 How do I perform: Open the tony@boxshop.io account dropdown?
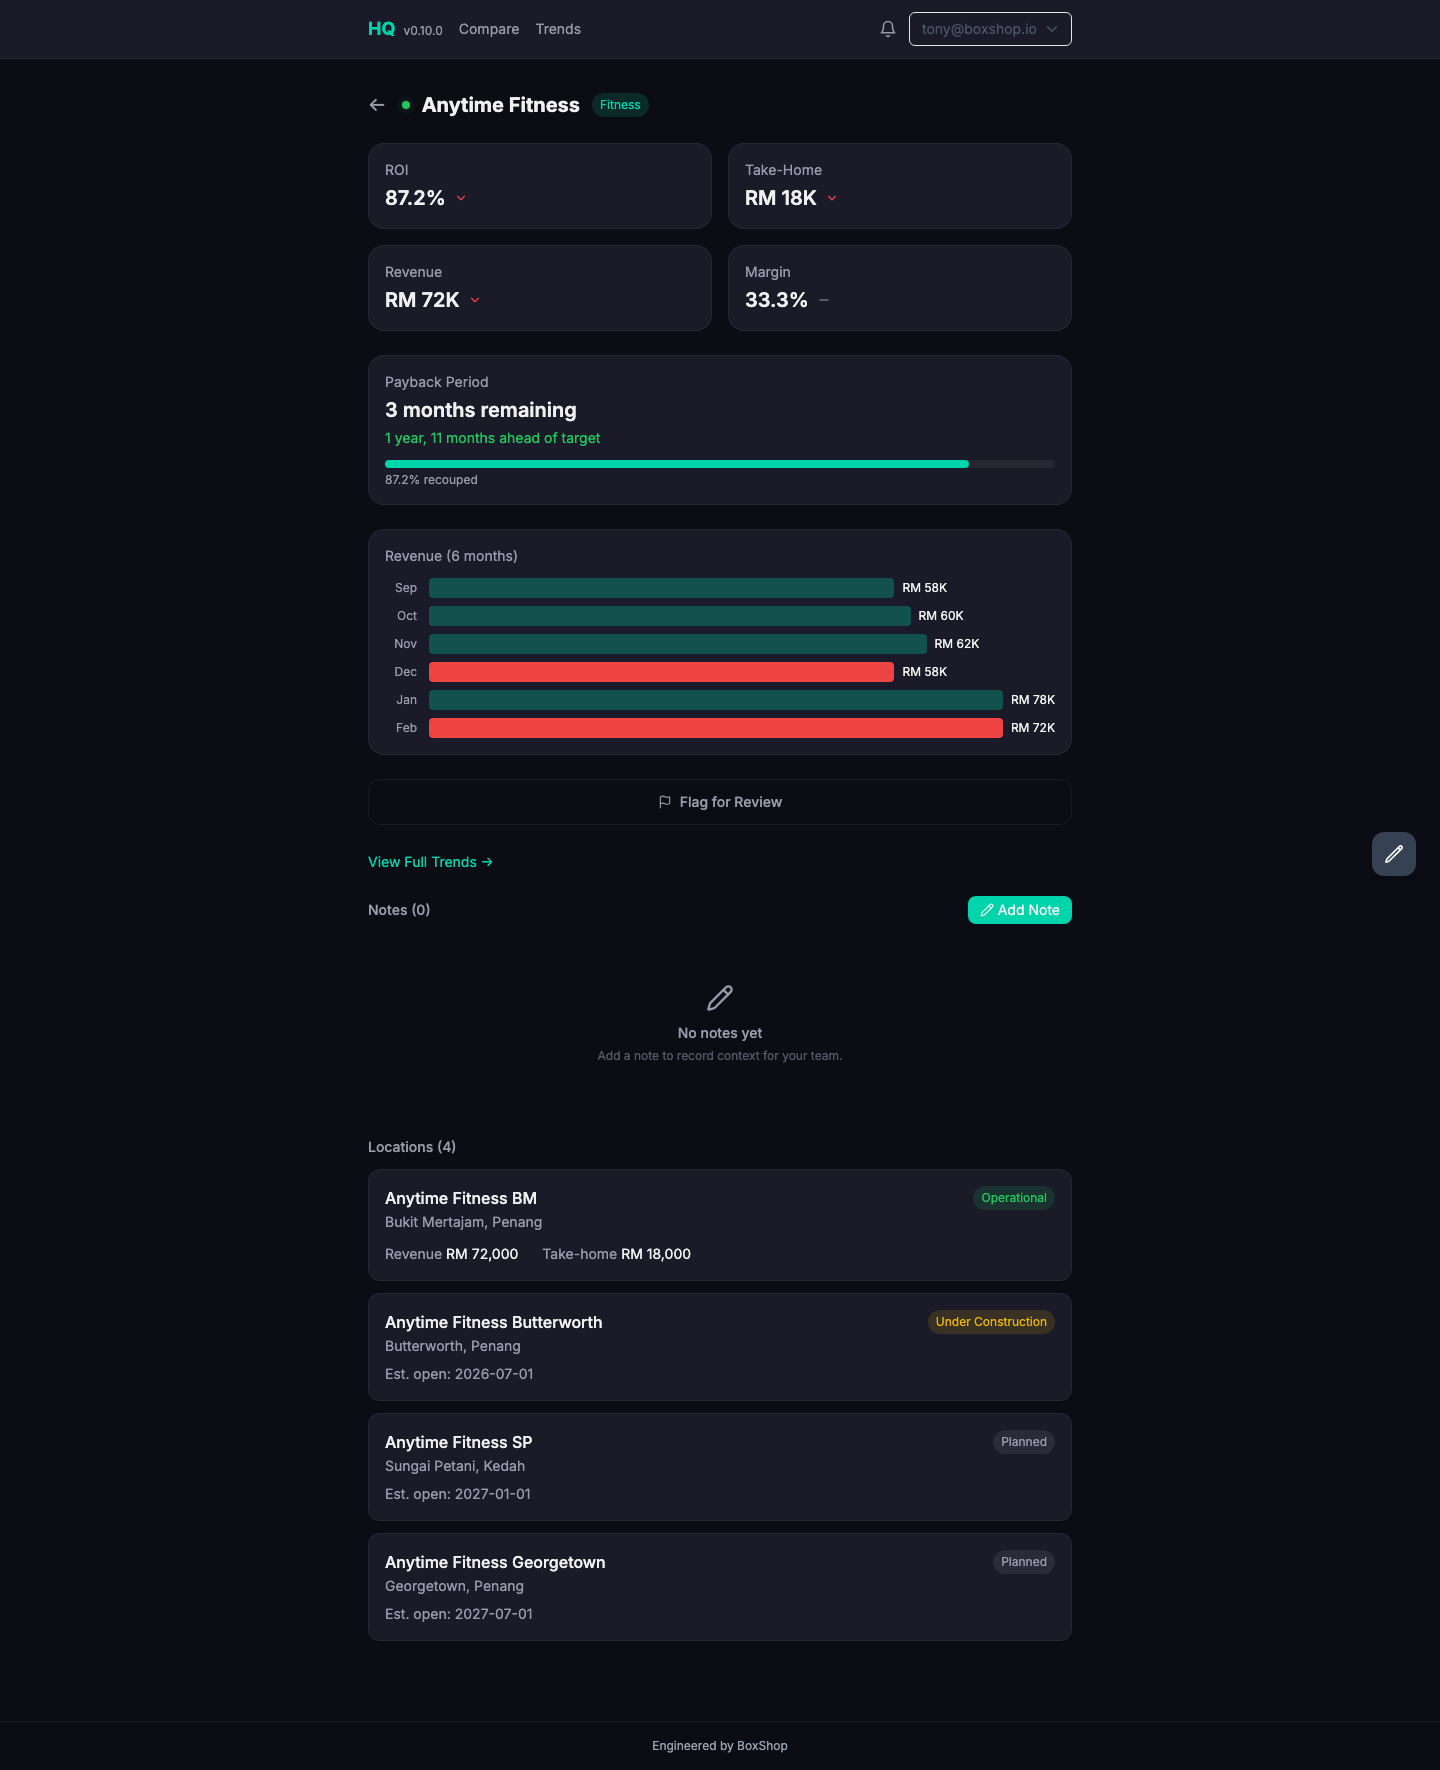click(990, 29)
